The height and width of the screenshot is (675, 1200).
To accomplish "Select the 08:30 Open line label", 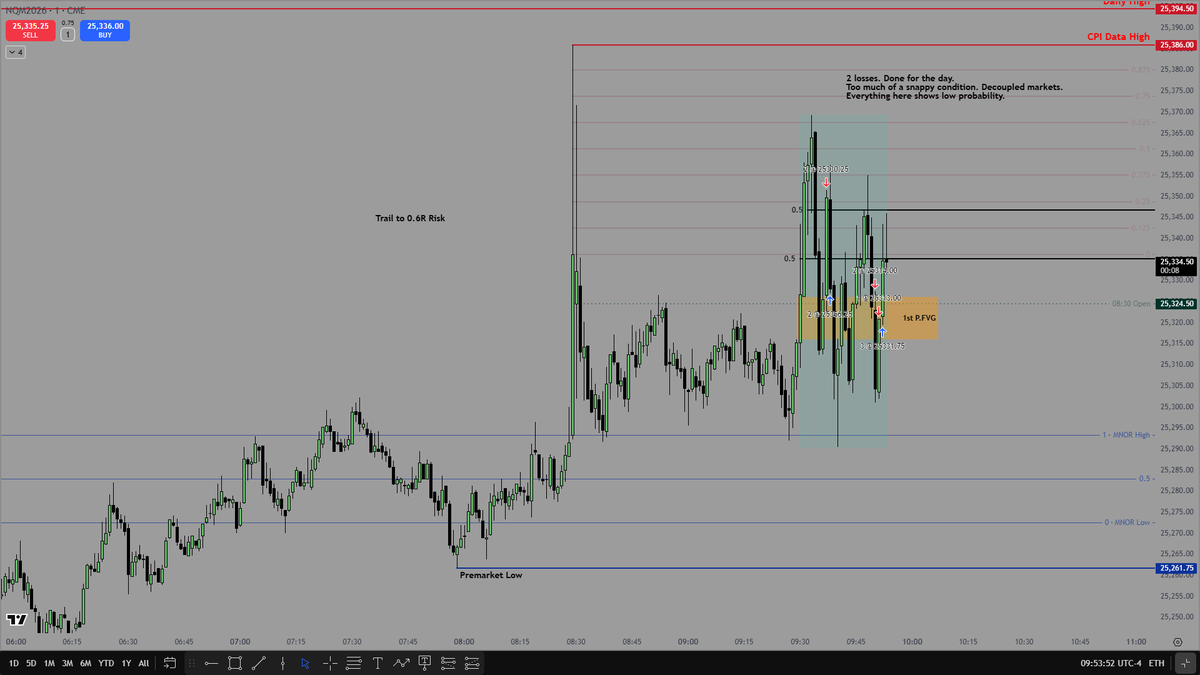I will pos(1131,303).
